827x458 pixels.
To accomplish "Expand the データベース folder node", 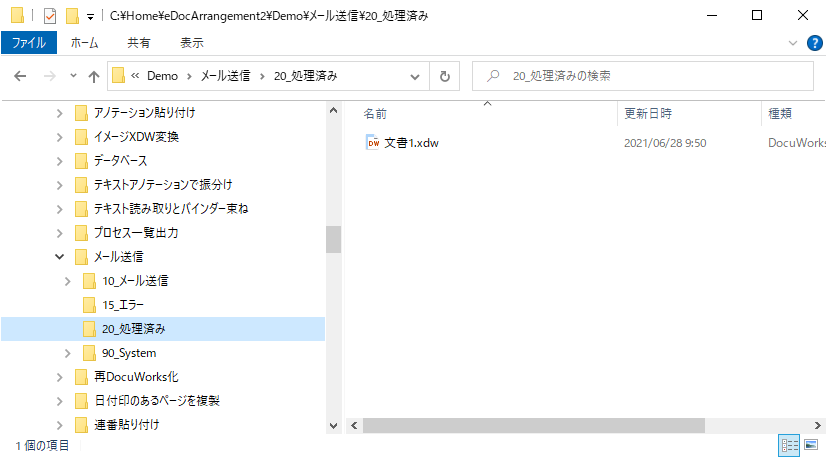I will (60, 161).
